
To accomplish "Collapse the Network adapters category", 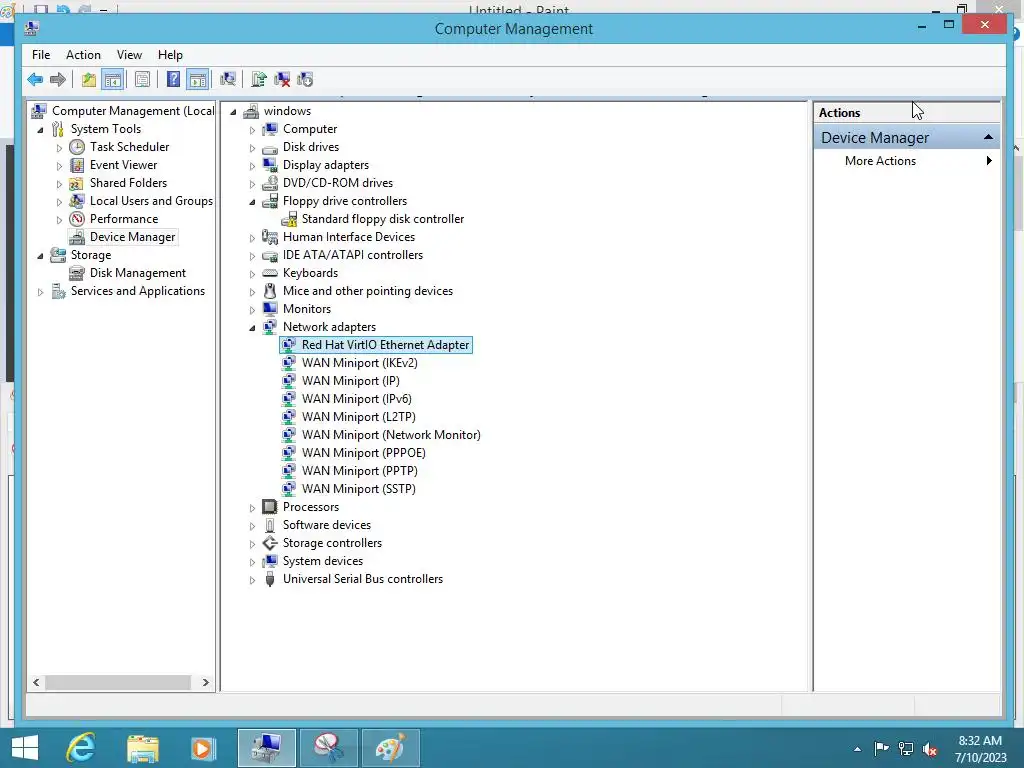I will click(252, 328).
